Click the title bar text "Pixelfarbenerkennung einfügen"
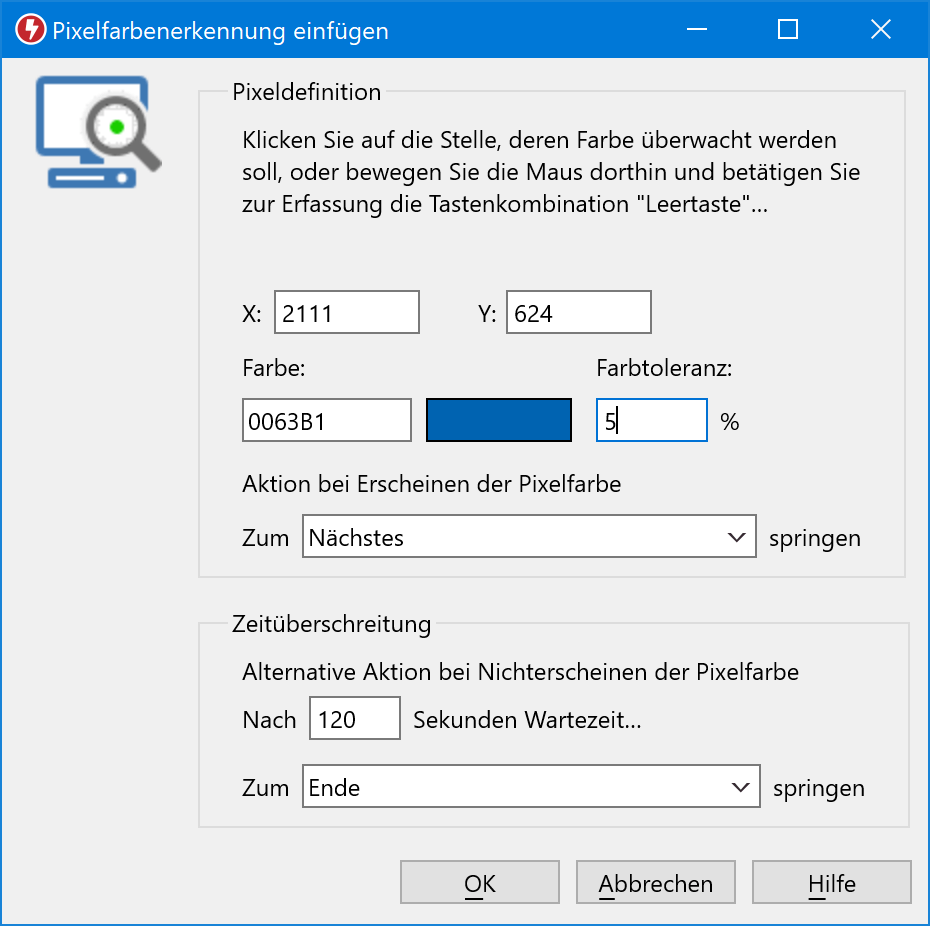The image size is (930, 926). [220, 30]
